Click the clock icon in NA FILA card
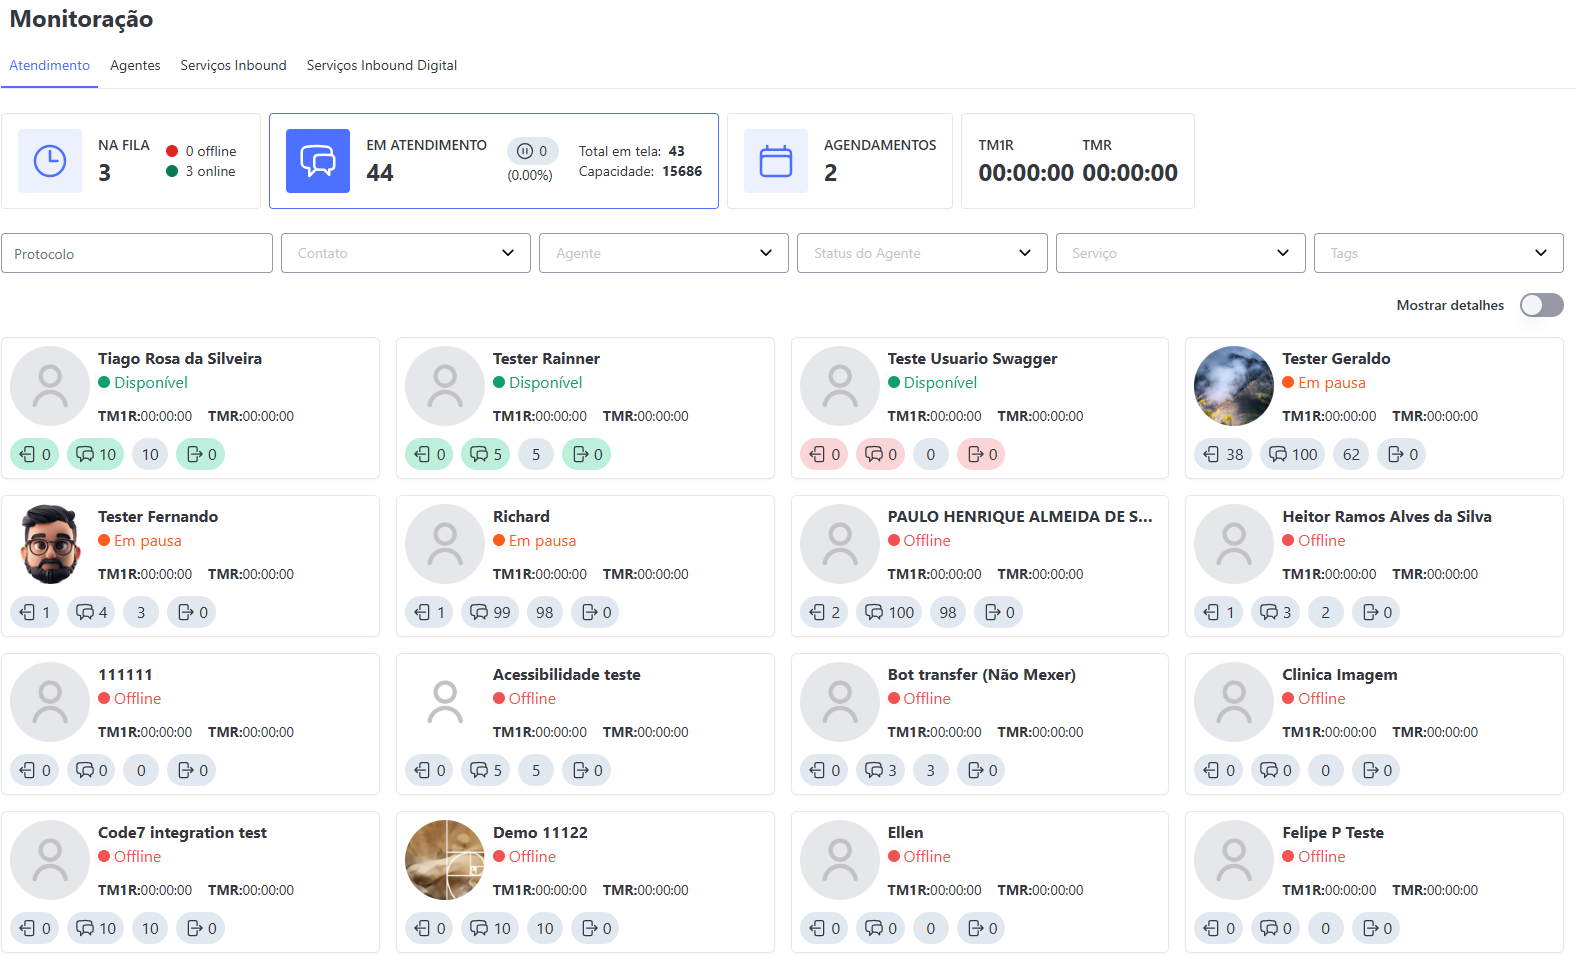 tap(50, 161)
